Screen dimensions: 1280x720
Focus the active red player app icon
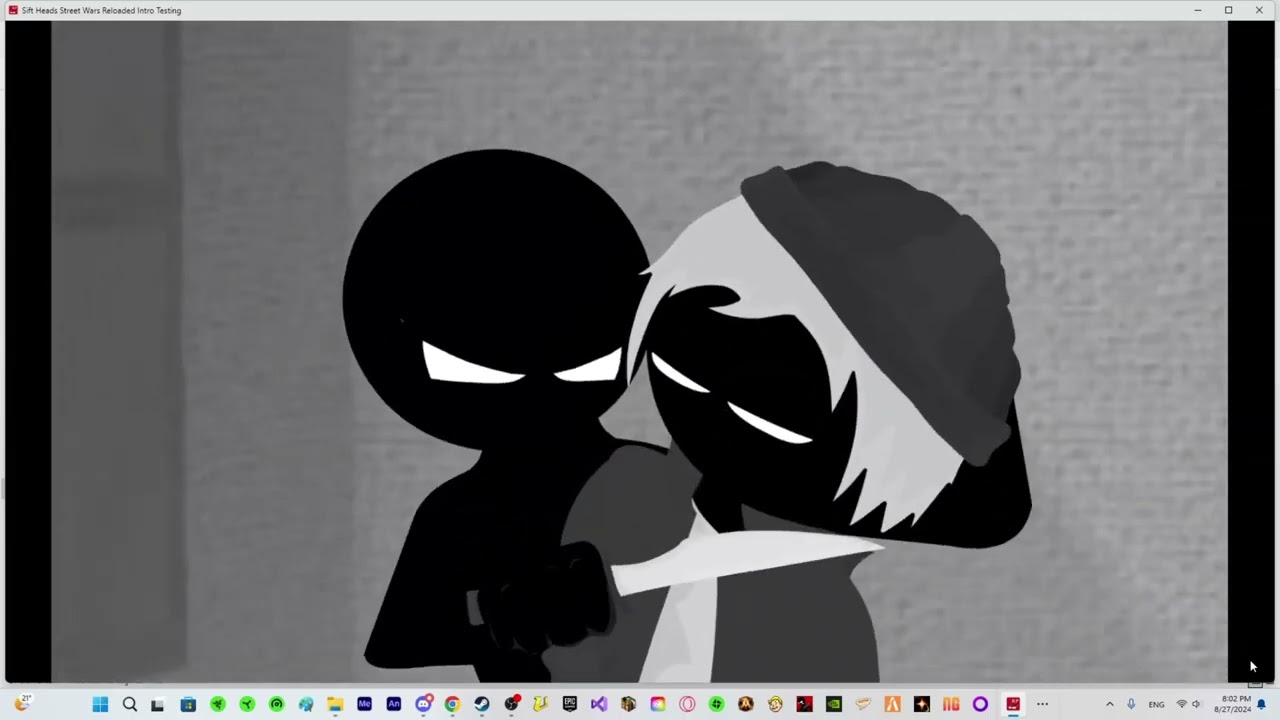[1013, 704]
